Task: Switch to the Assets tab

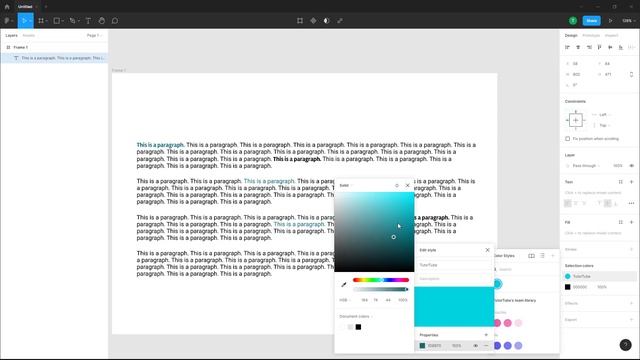Action: click(x=29, y=36)
